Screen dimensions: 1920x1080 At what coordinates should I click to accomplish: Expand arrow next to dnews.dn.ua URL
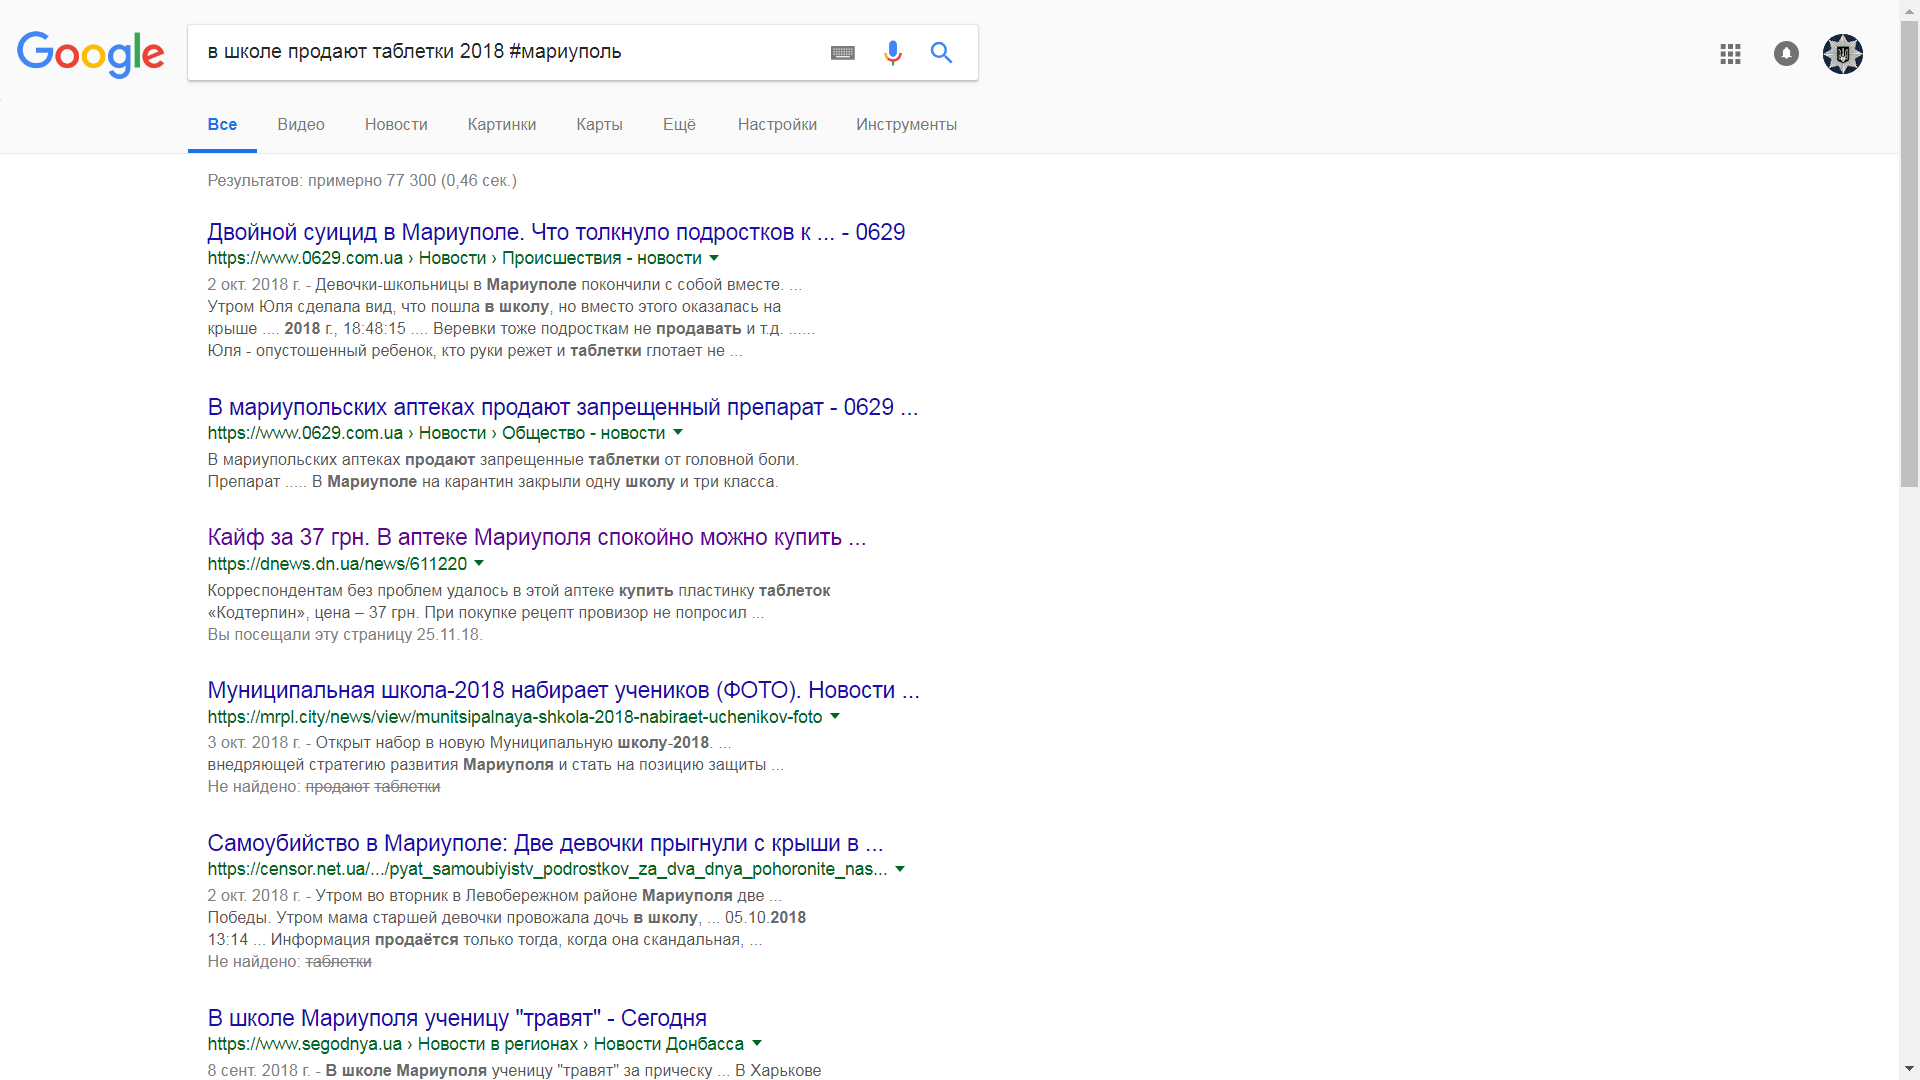(x=479, y=564)
